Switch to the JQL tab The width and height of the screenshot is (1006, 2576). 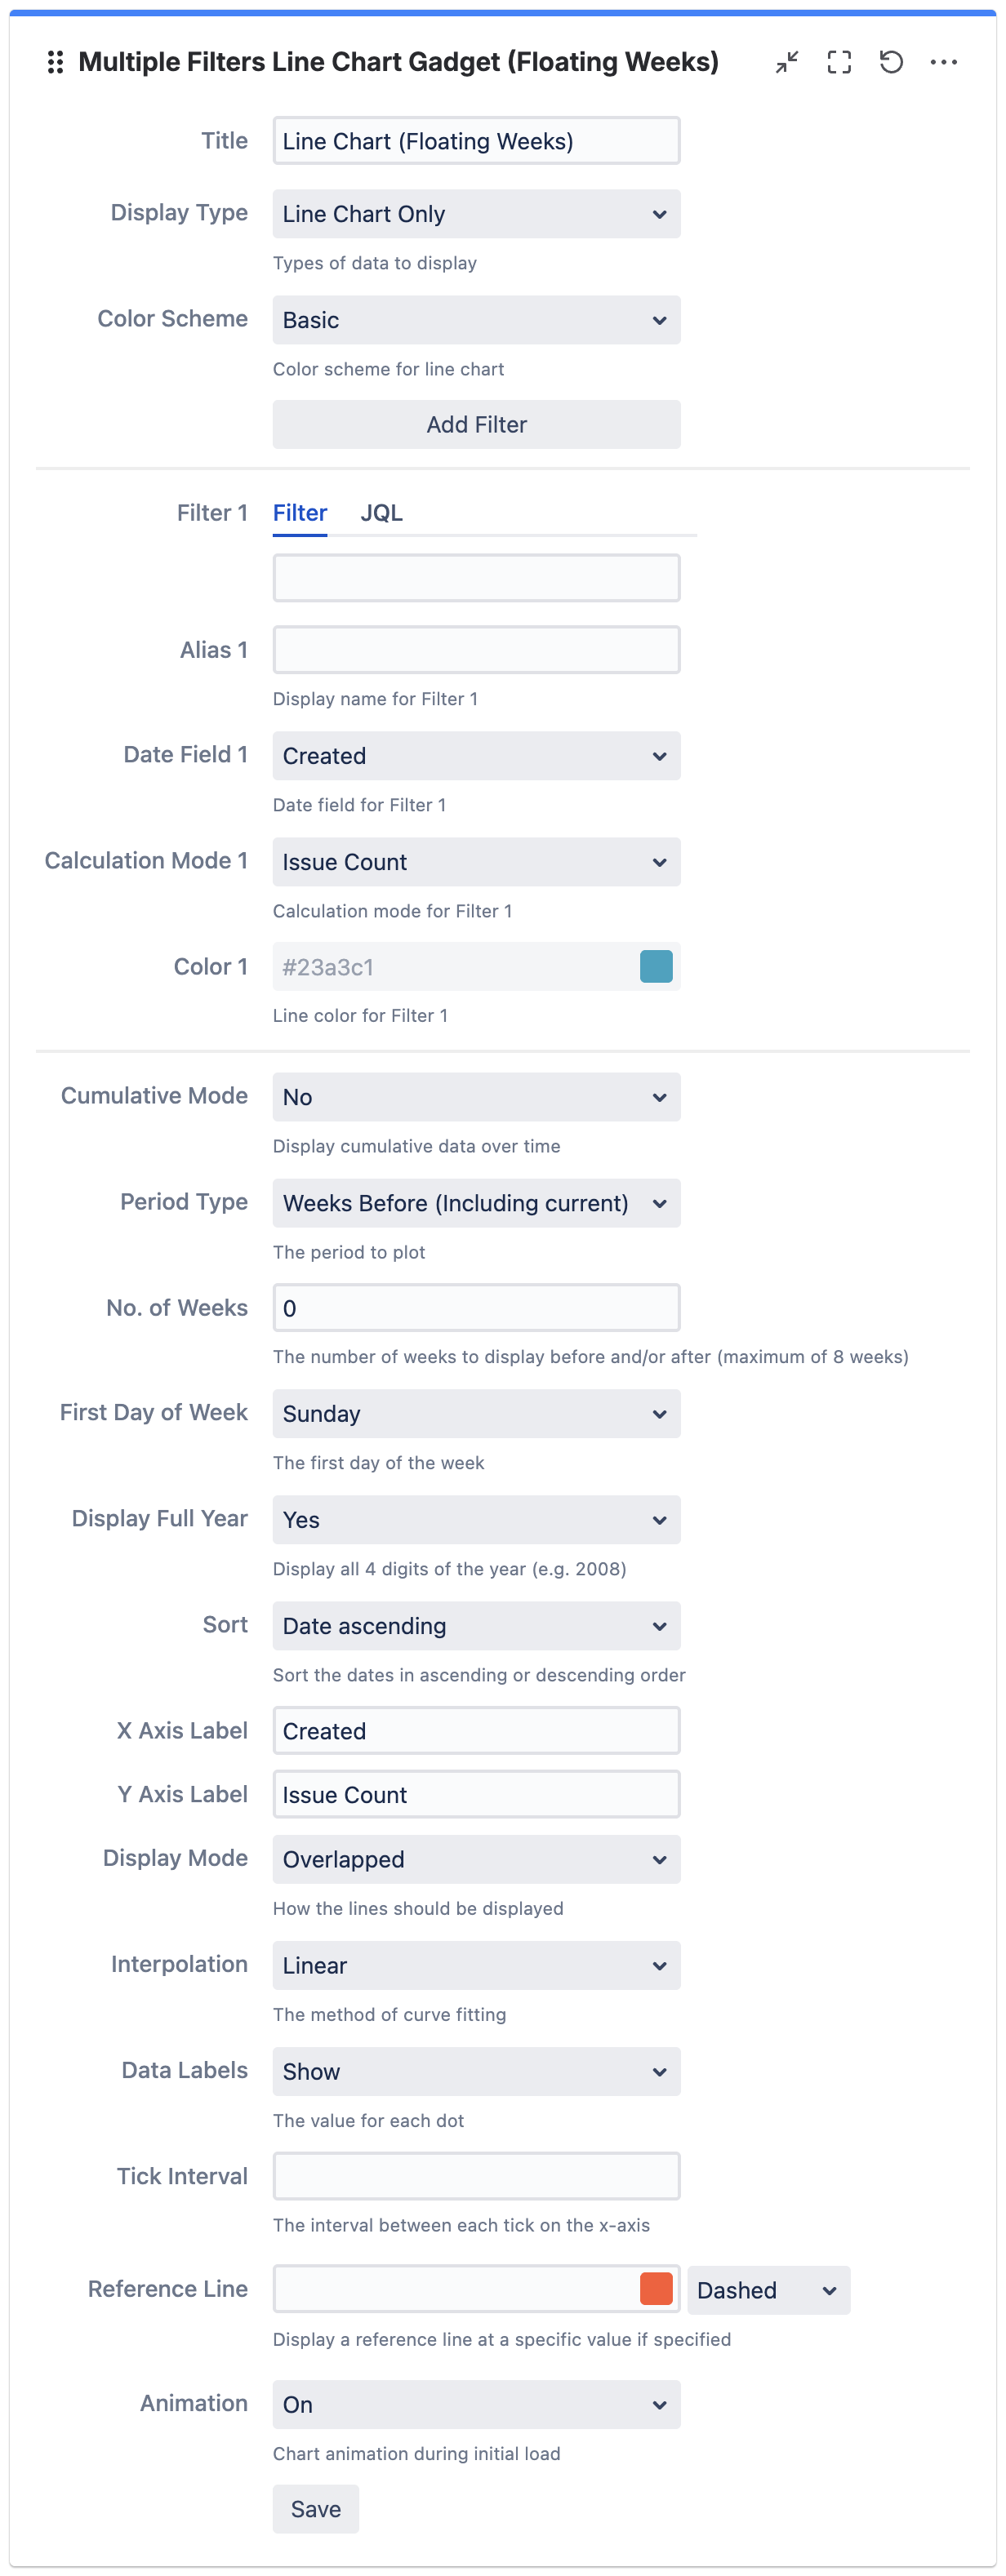pyautogui.click(x=381, y=513)
